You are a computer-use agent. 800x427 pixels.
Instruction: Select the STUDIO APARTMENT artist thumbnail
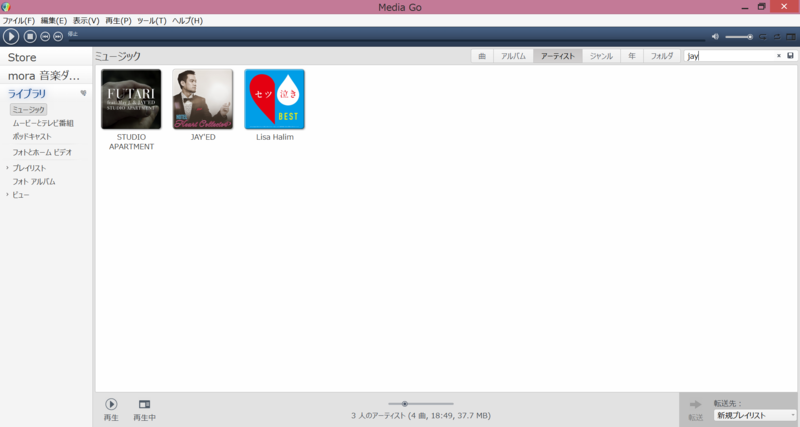click(x=131, y=99)
